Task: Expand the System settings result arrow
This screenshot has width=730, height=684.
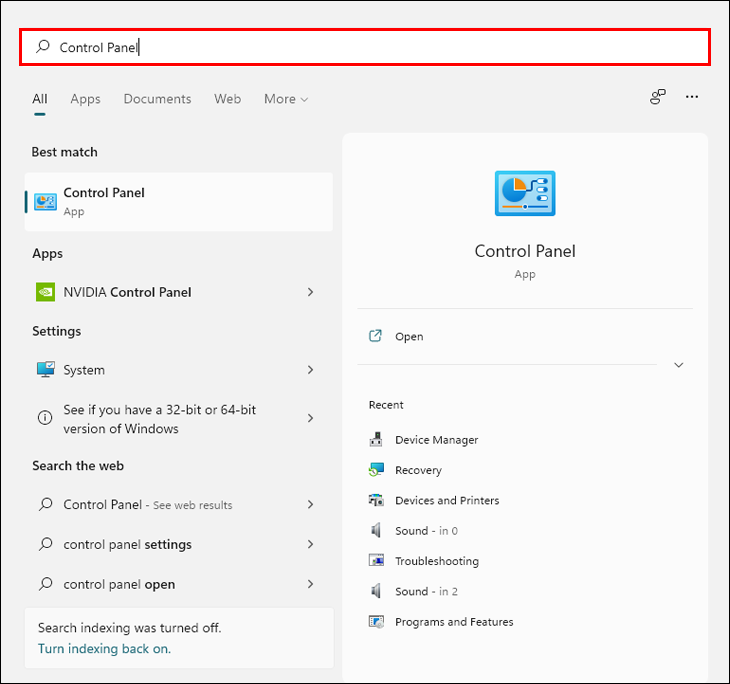Action: 310,370
